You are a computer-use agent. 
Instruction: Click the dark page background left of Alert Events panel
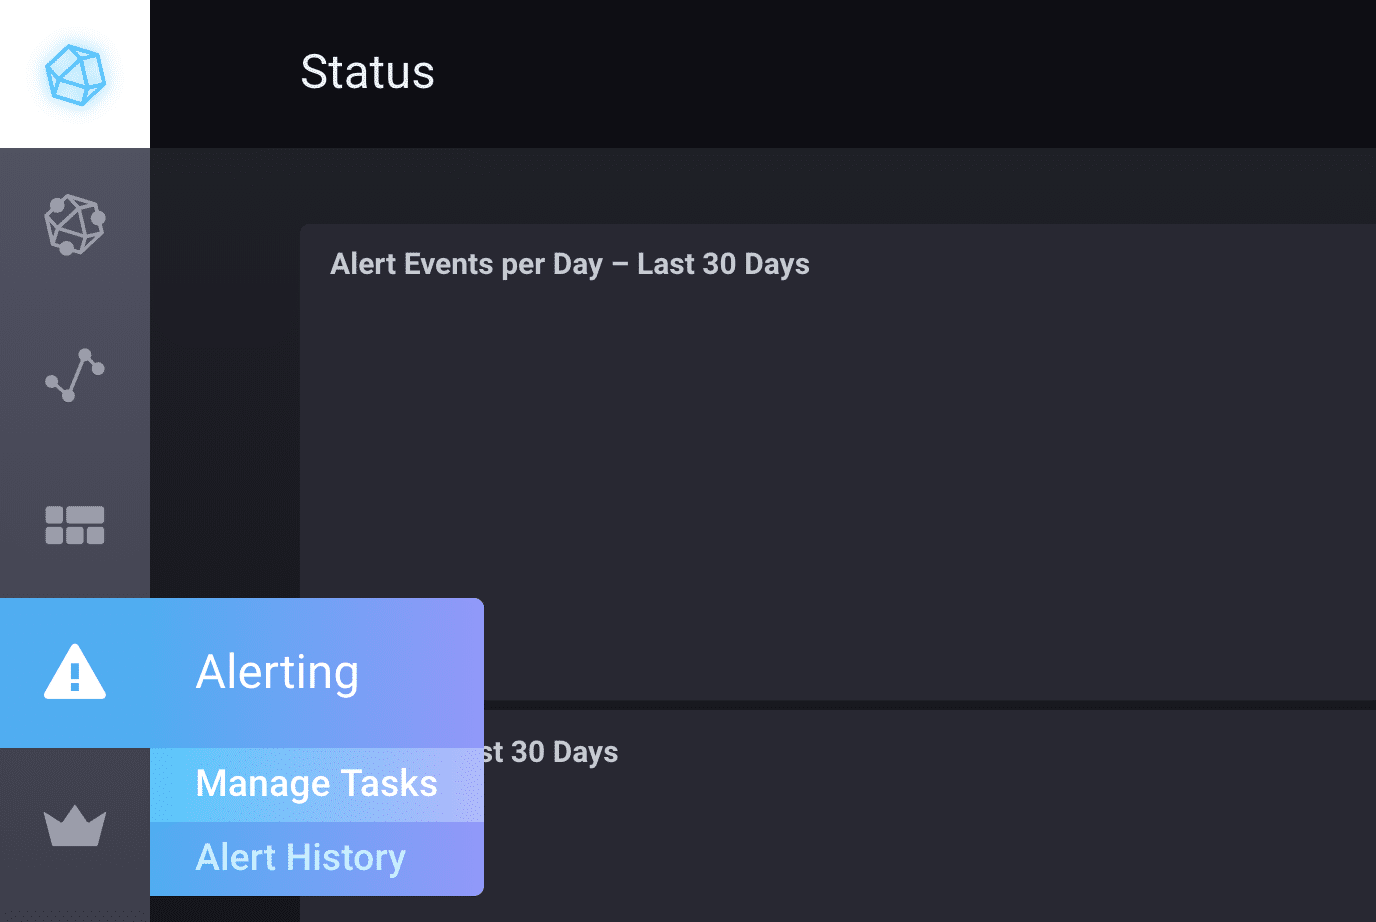[225, 400]
